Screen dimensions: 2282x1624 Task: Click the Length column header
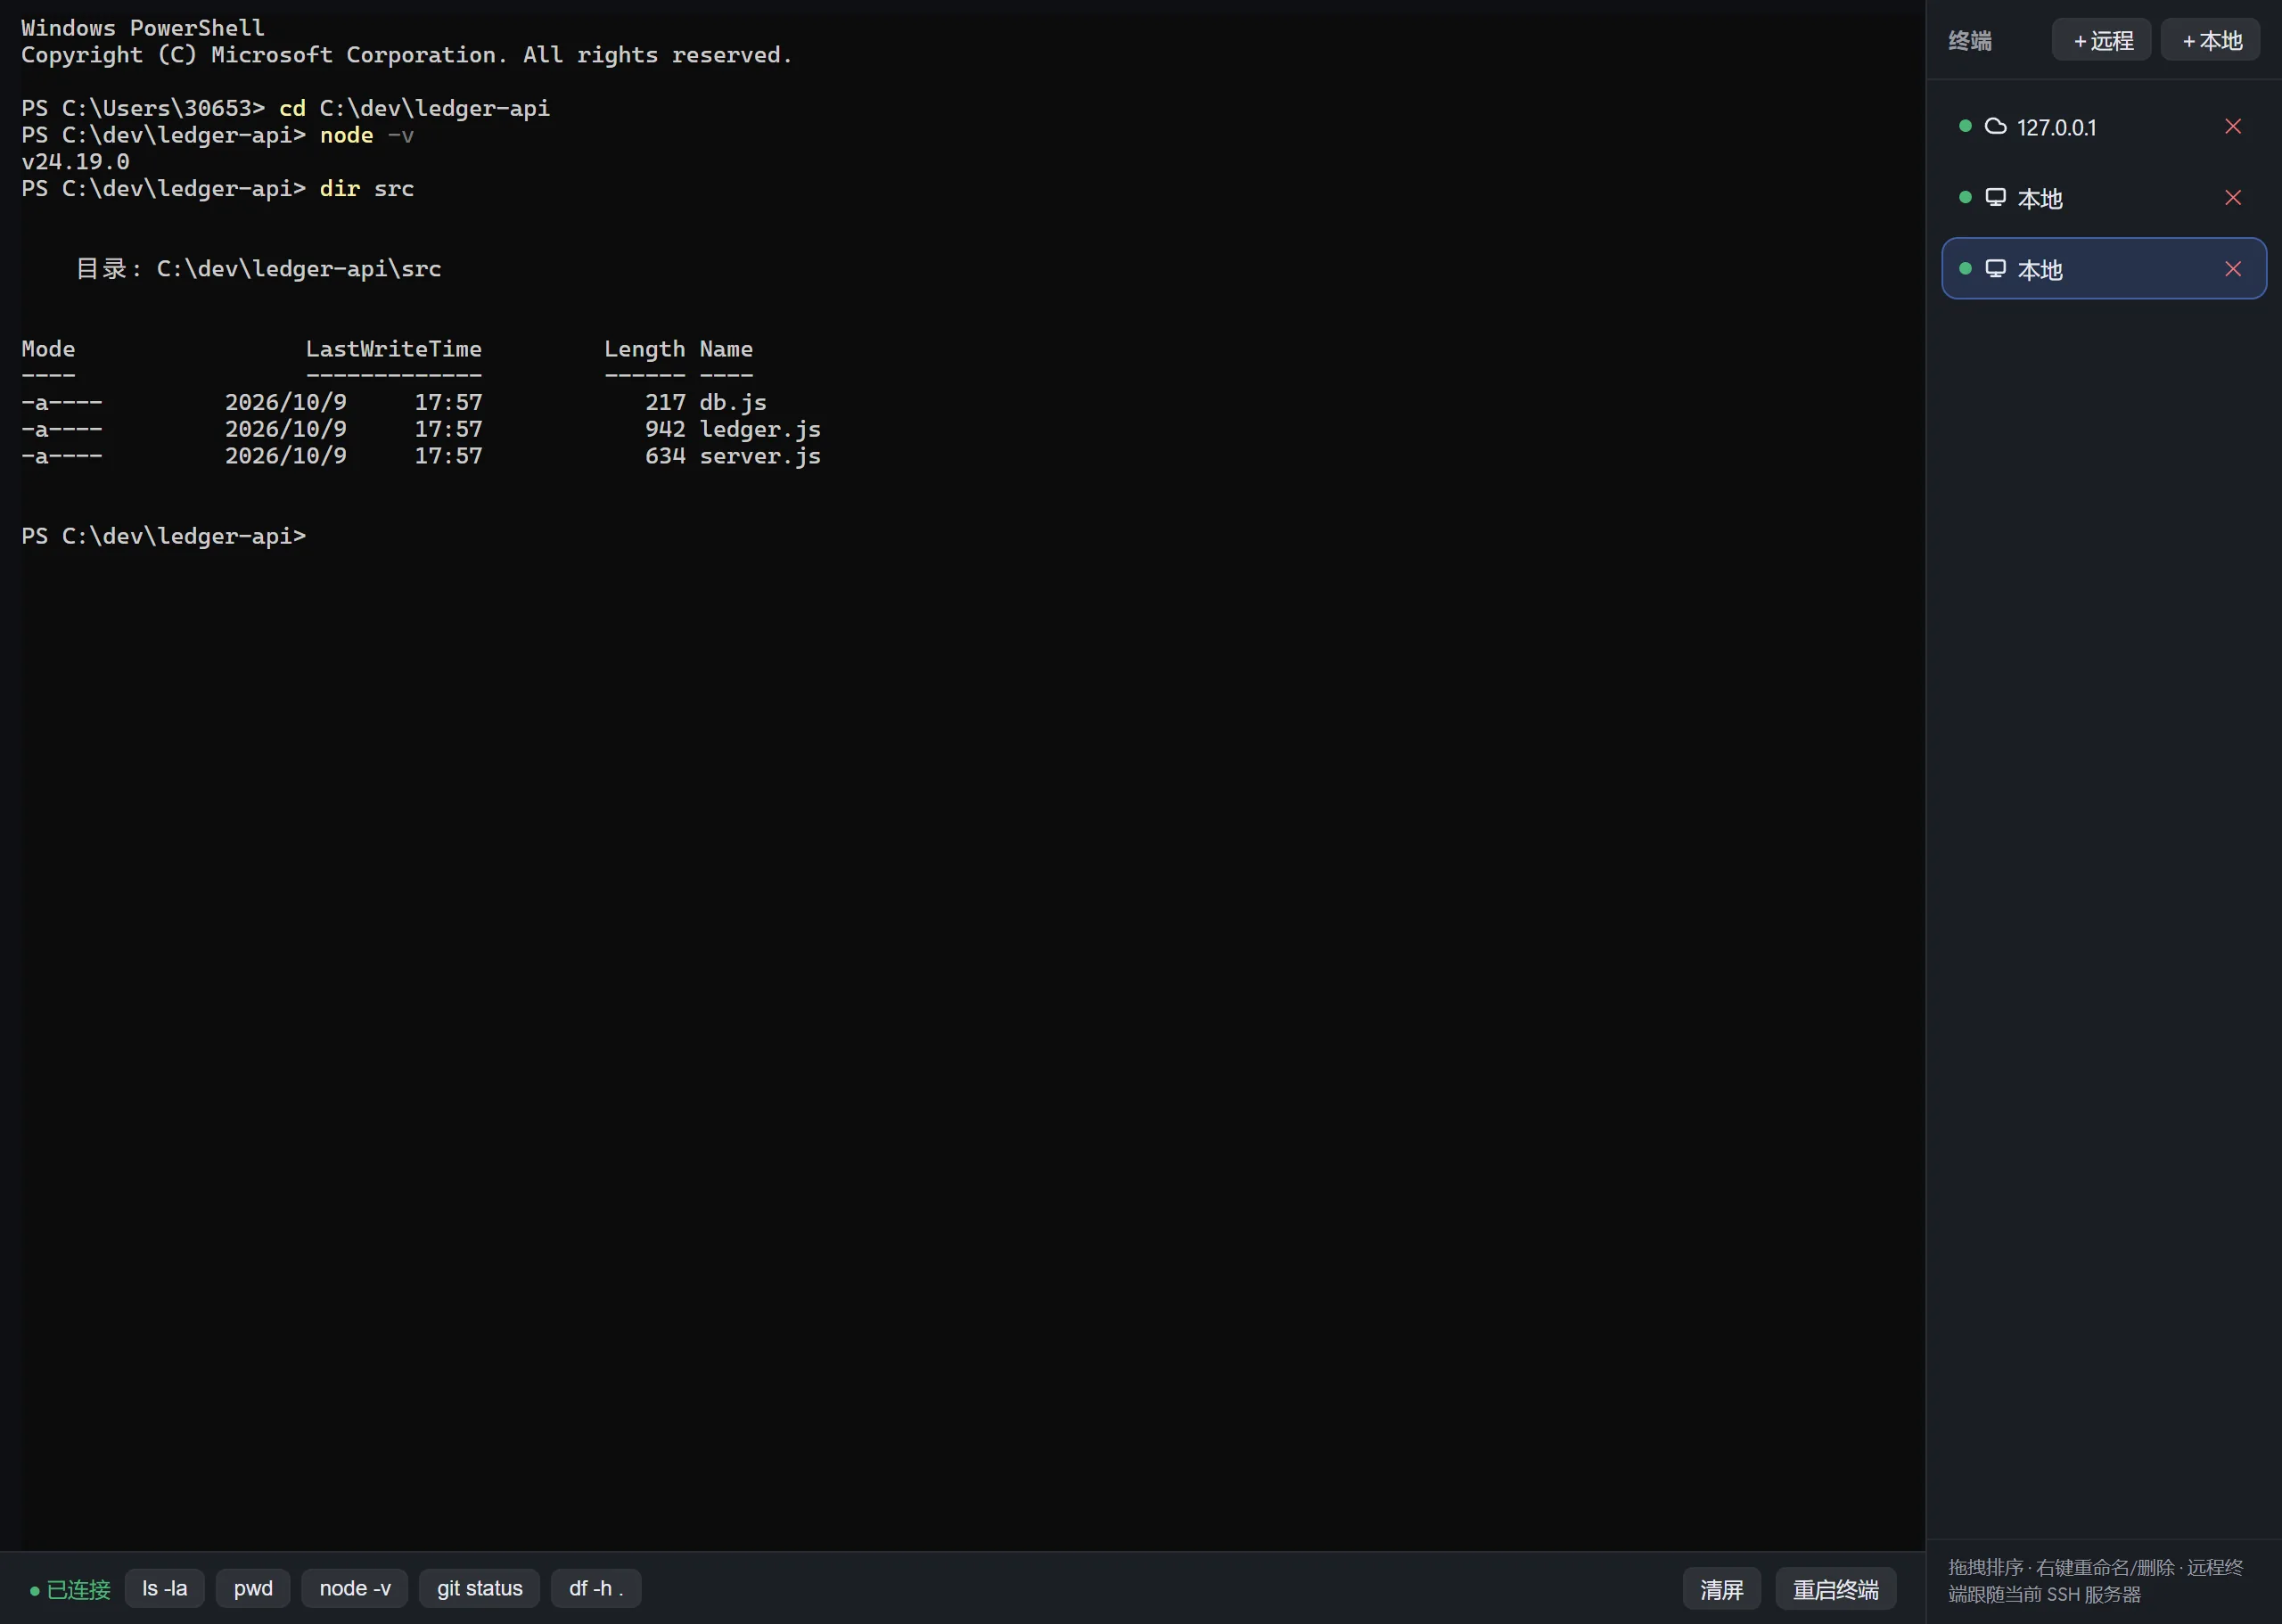(x=645, y=349)
